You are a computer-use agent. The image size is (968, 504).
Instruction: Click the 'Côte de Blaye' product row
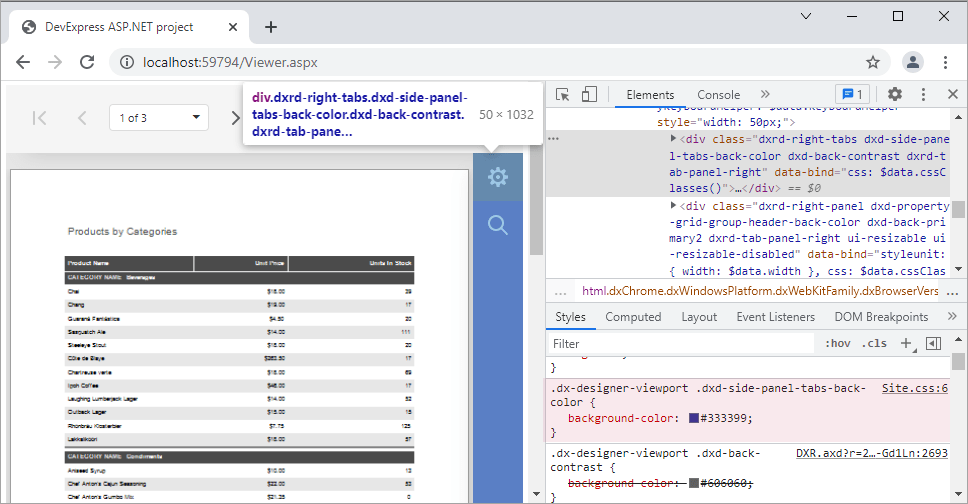pos(239,358)
